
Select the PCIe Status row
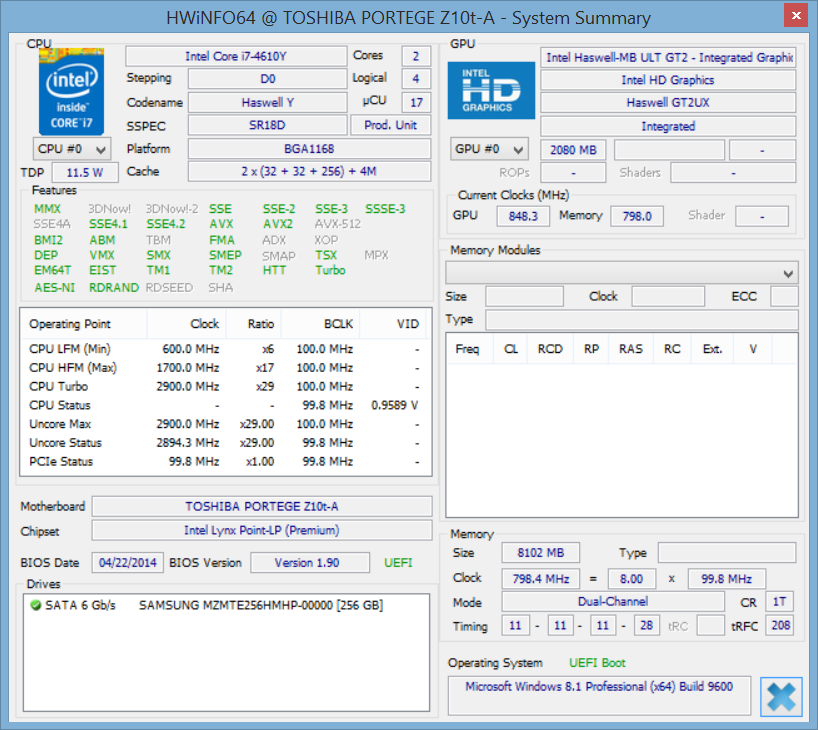(225, 461)
